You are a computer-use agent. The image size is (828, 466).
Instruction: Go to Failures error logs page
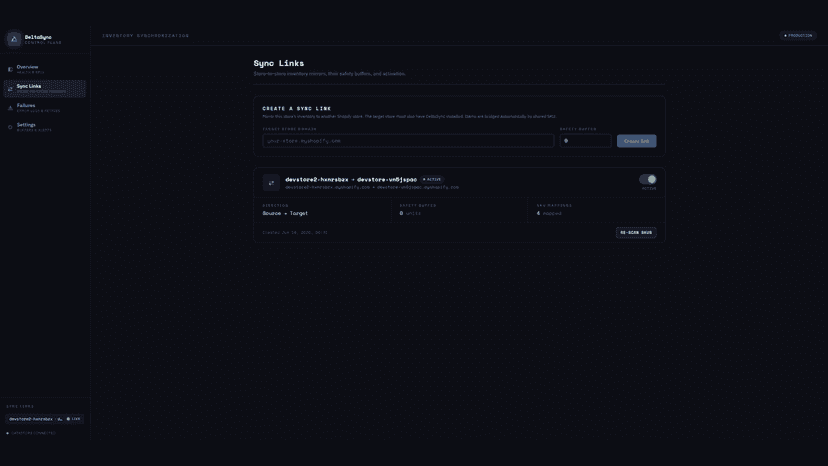tap(45, 108)
